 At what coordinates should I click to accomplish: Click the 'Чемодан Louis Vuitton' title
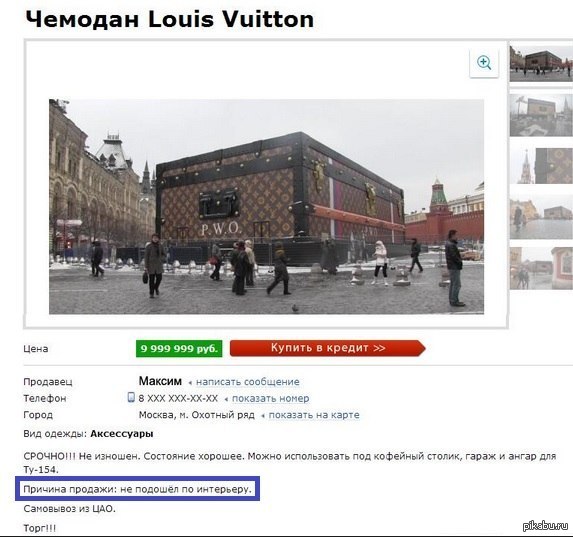(x=170, y=19)
